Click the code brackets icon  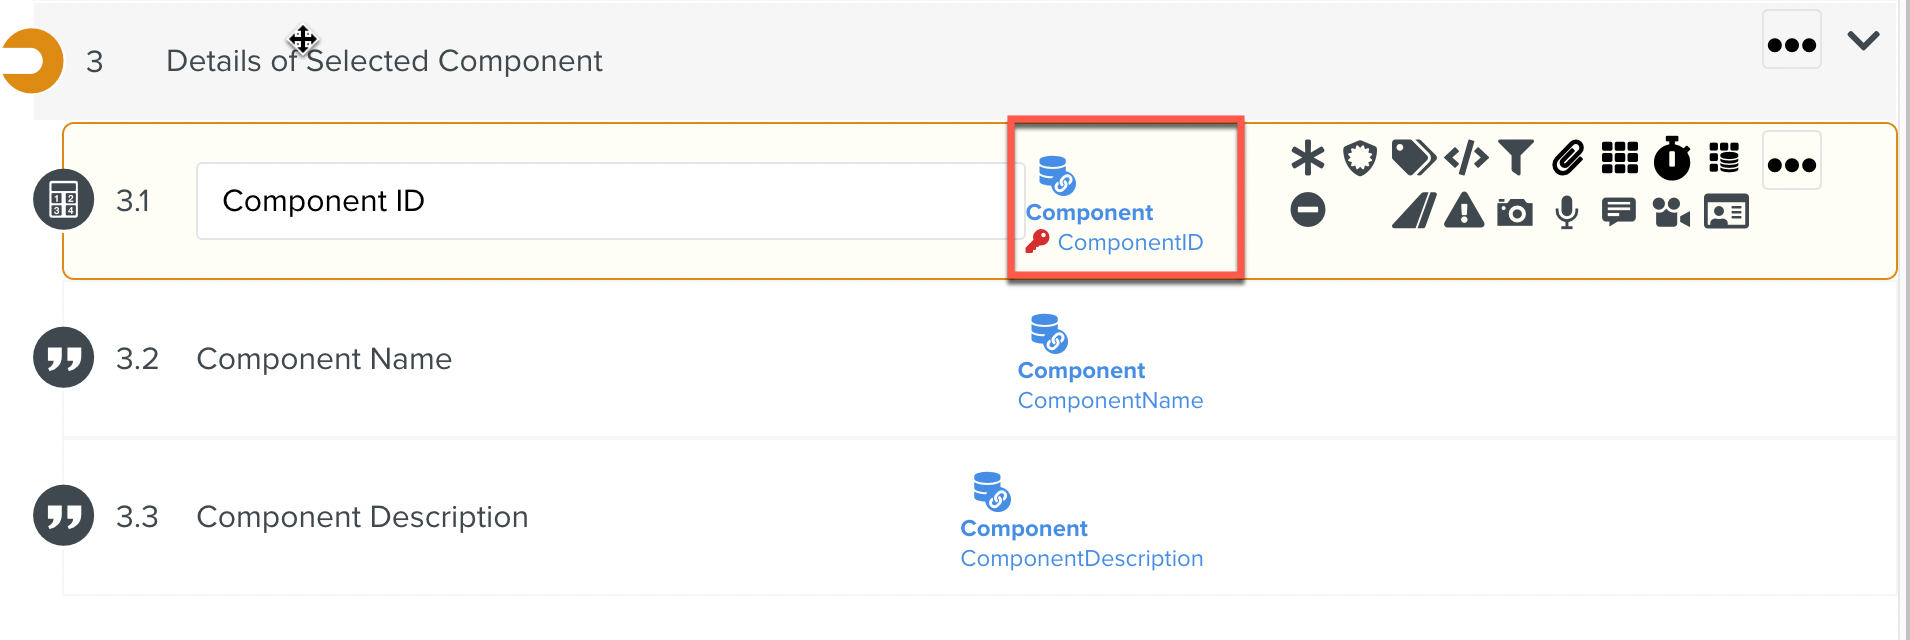1466,158
